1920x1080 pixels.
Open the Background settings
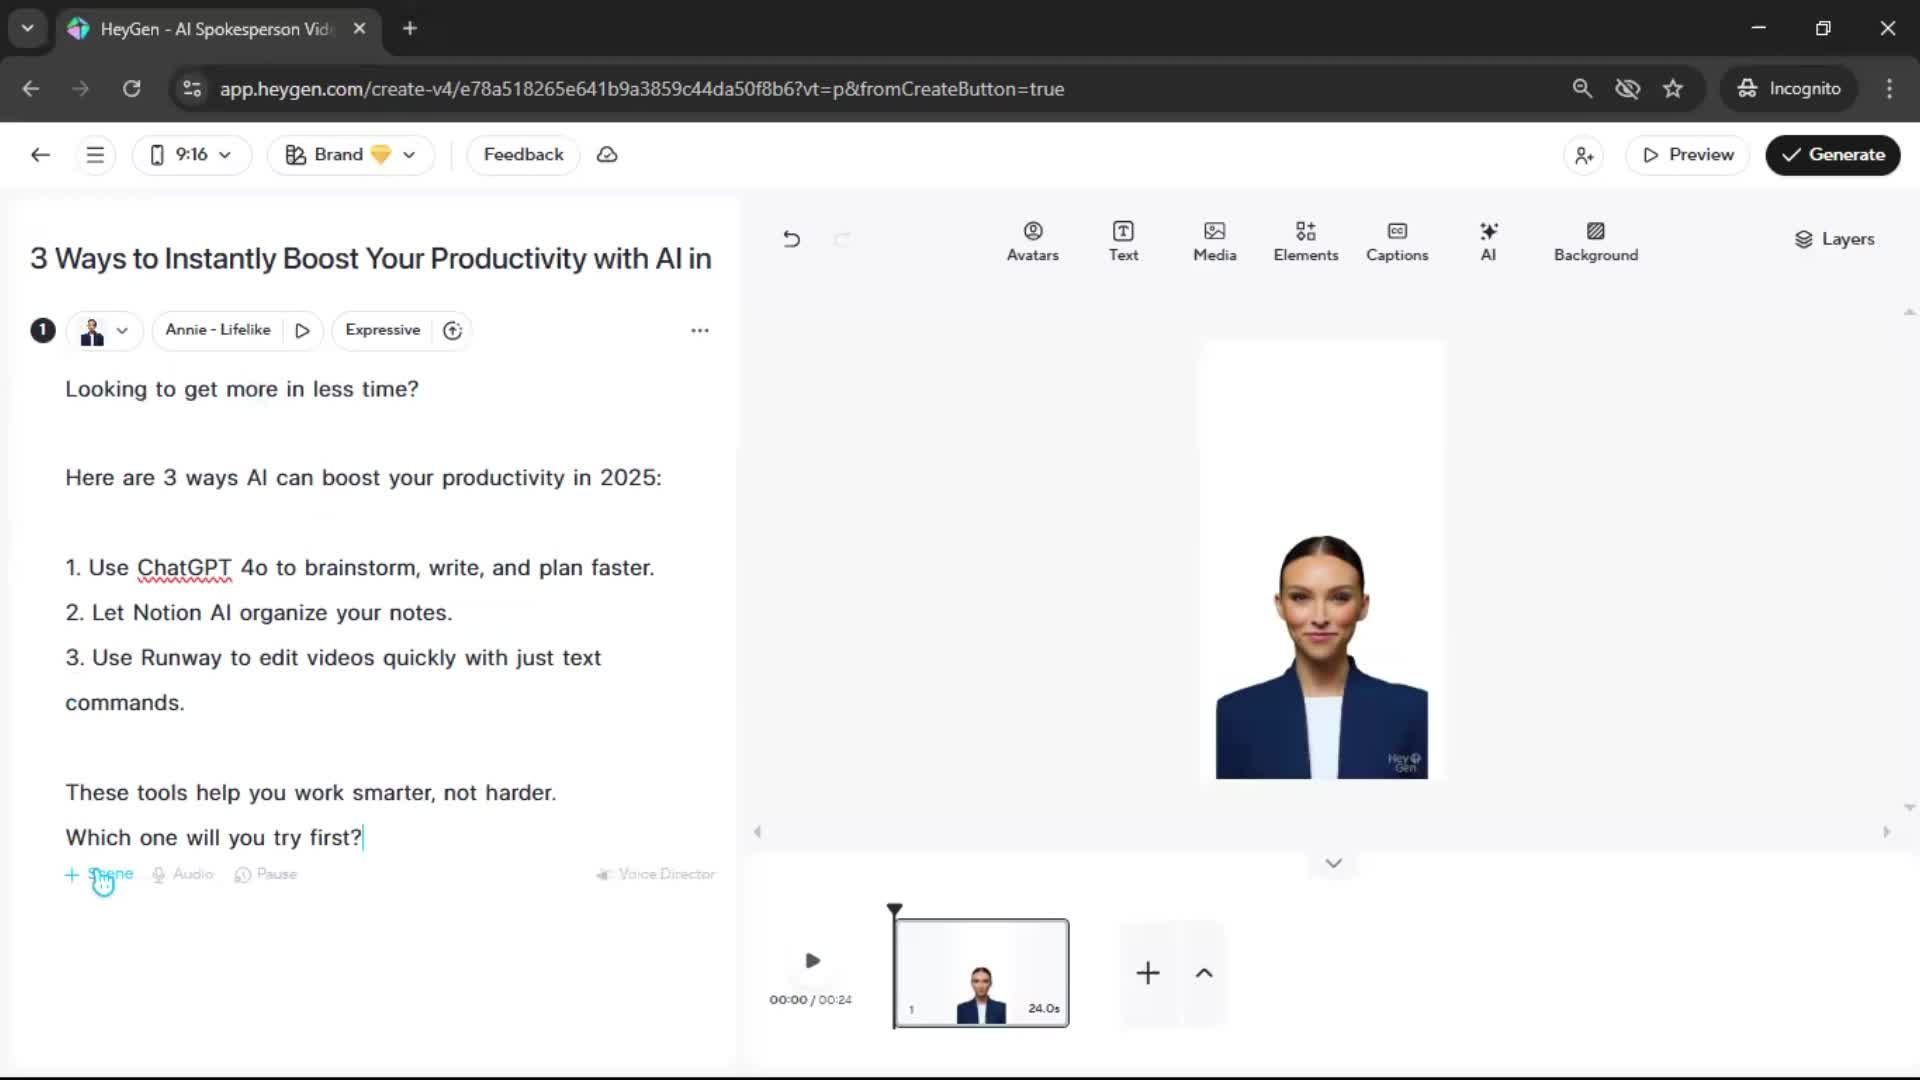point(1595,241)
